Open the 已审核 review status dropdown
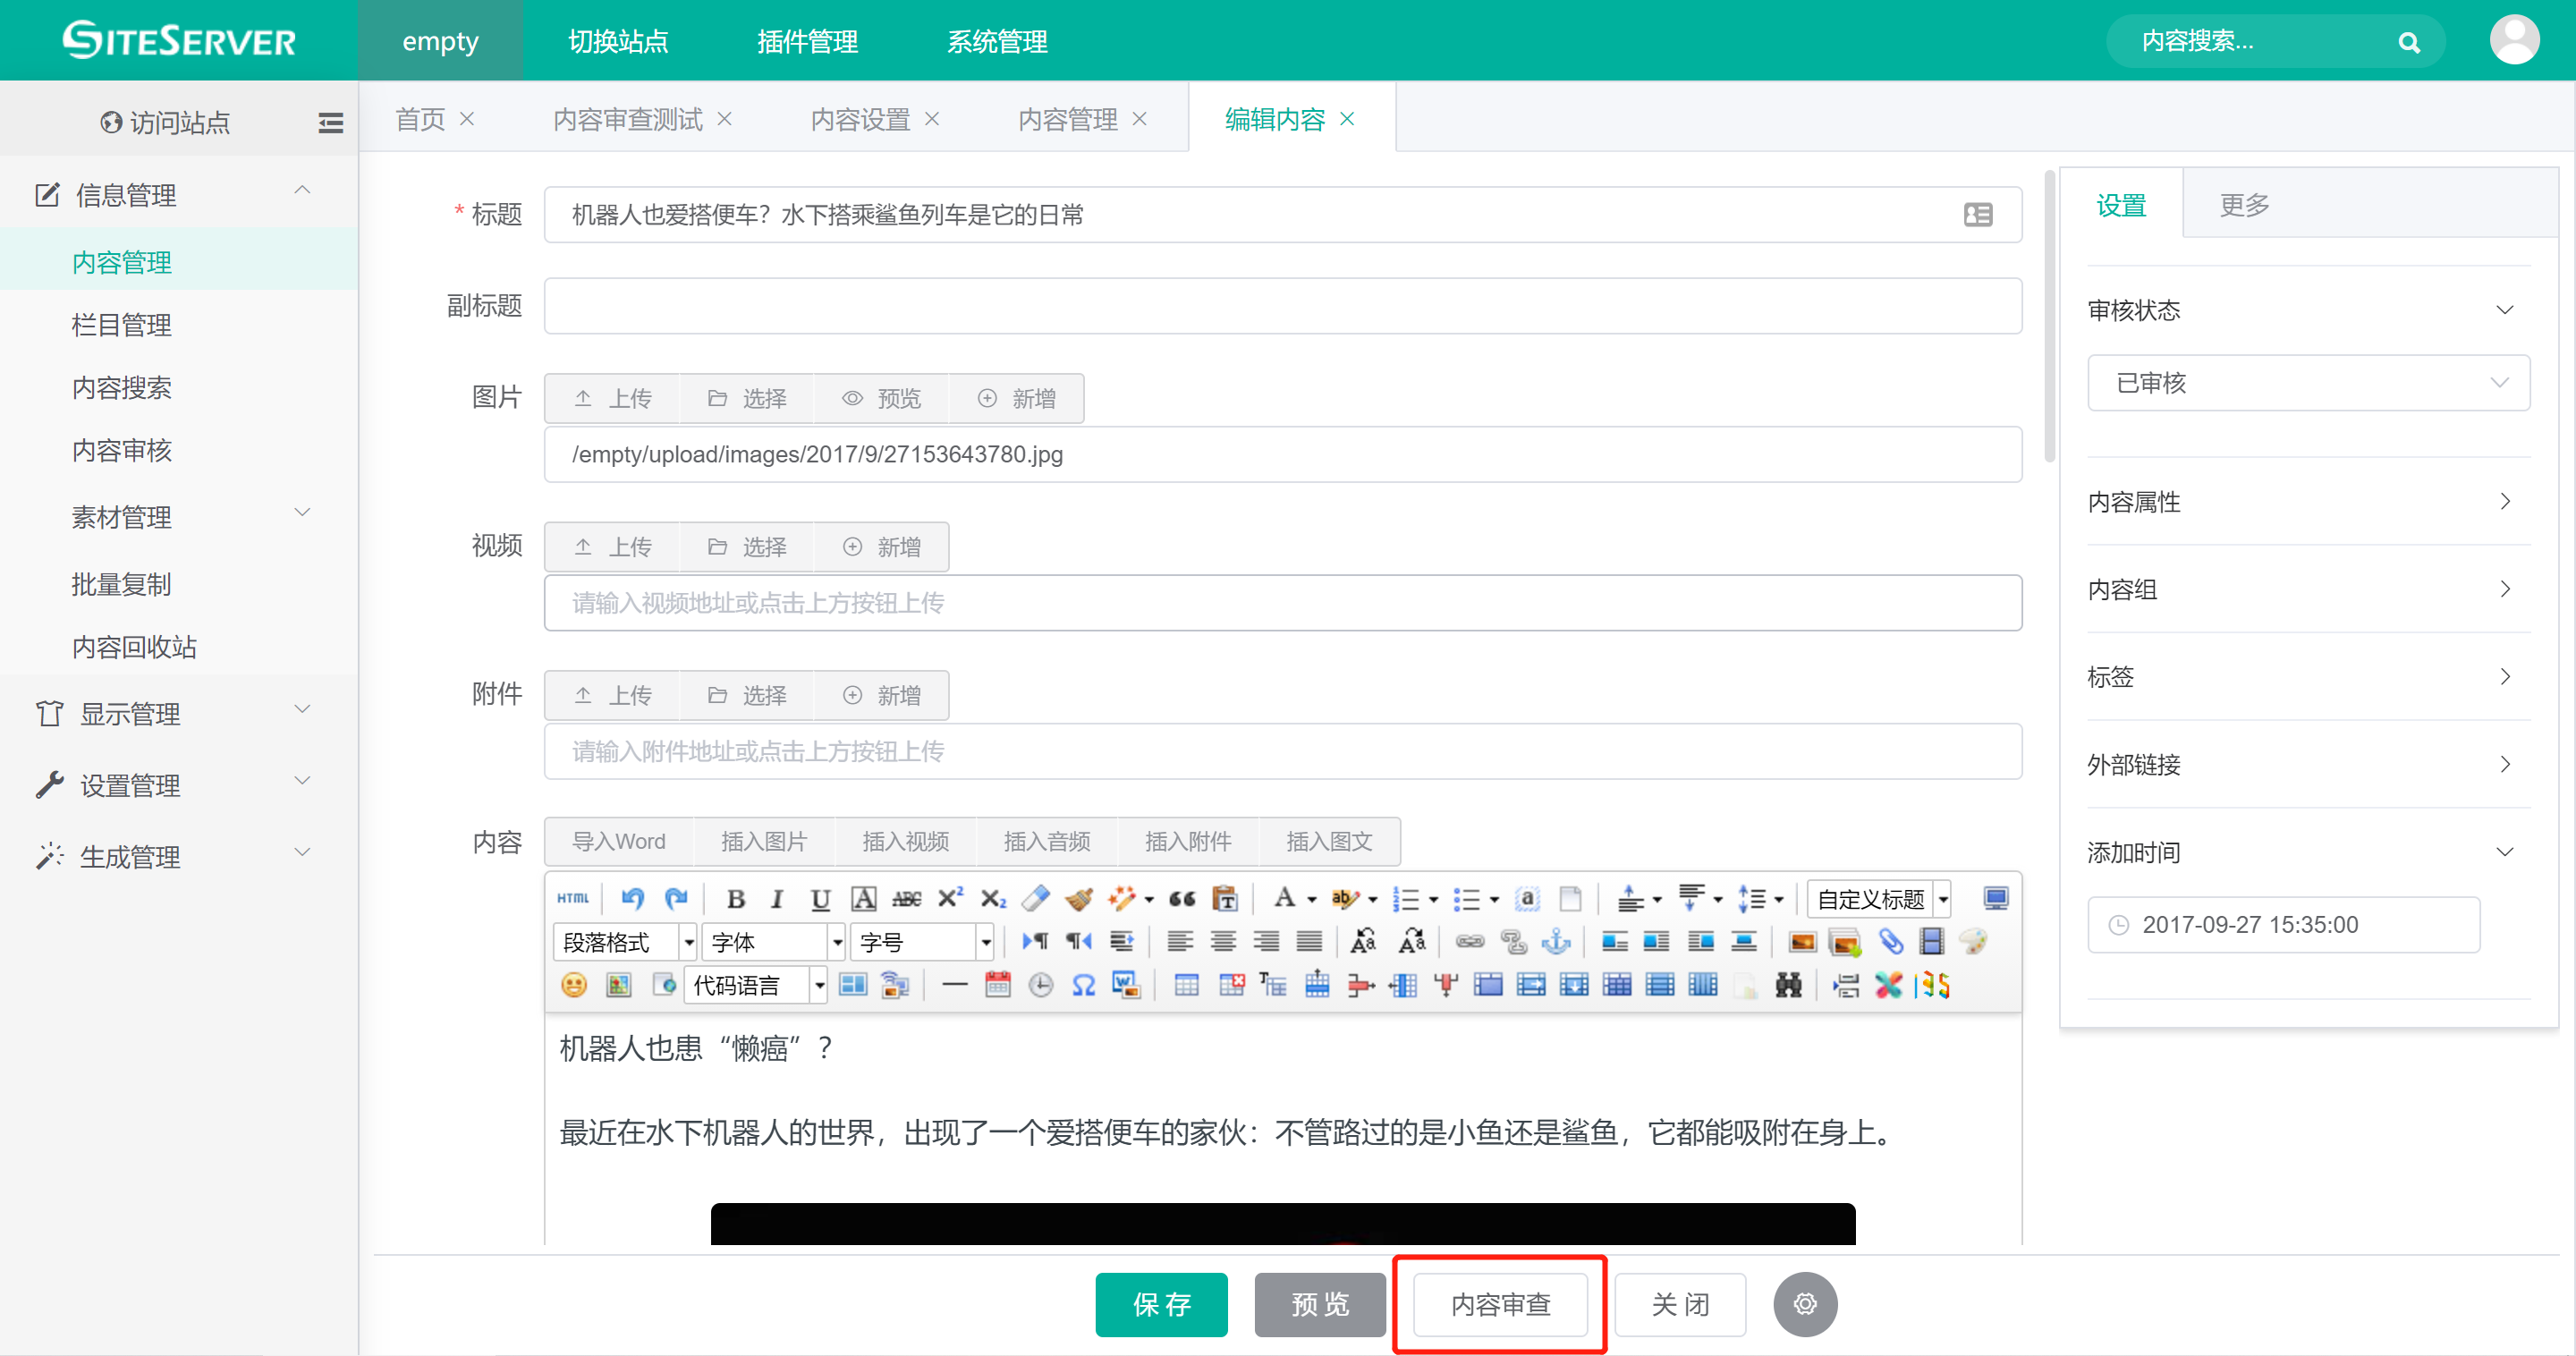The width and height of the screenshot is (2576, 1356). tap(2308, 383)
